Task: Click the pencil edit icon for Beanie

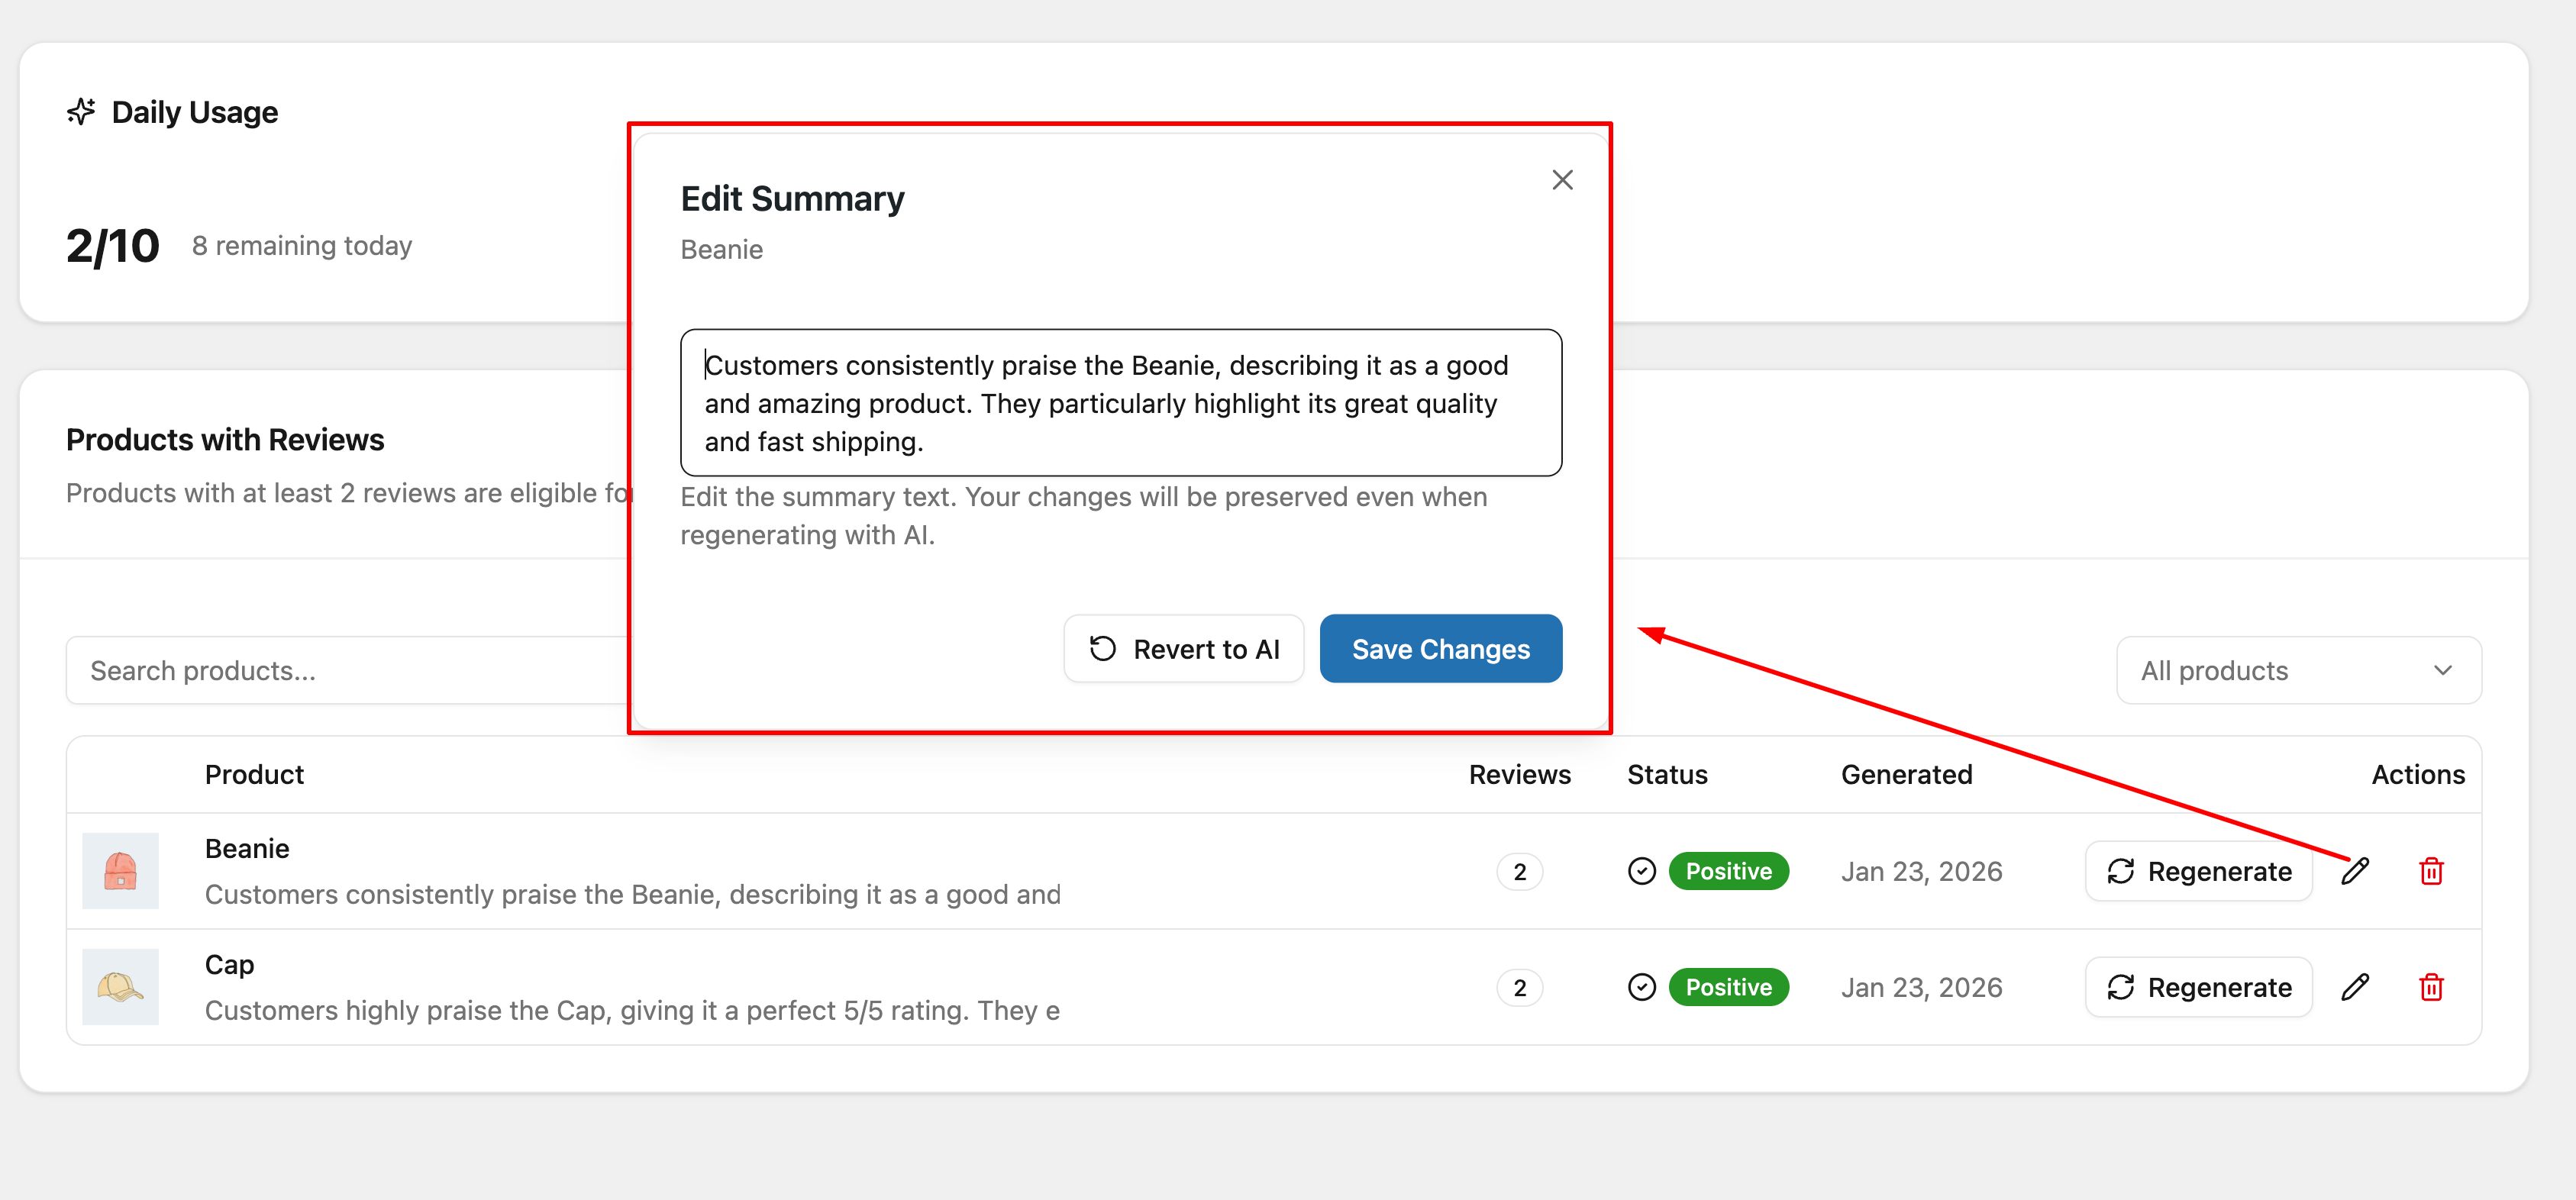Action: 2355,871
